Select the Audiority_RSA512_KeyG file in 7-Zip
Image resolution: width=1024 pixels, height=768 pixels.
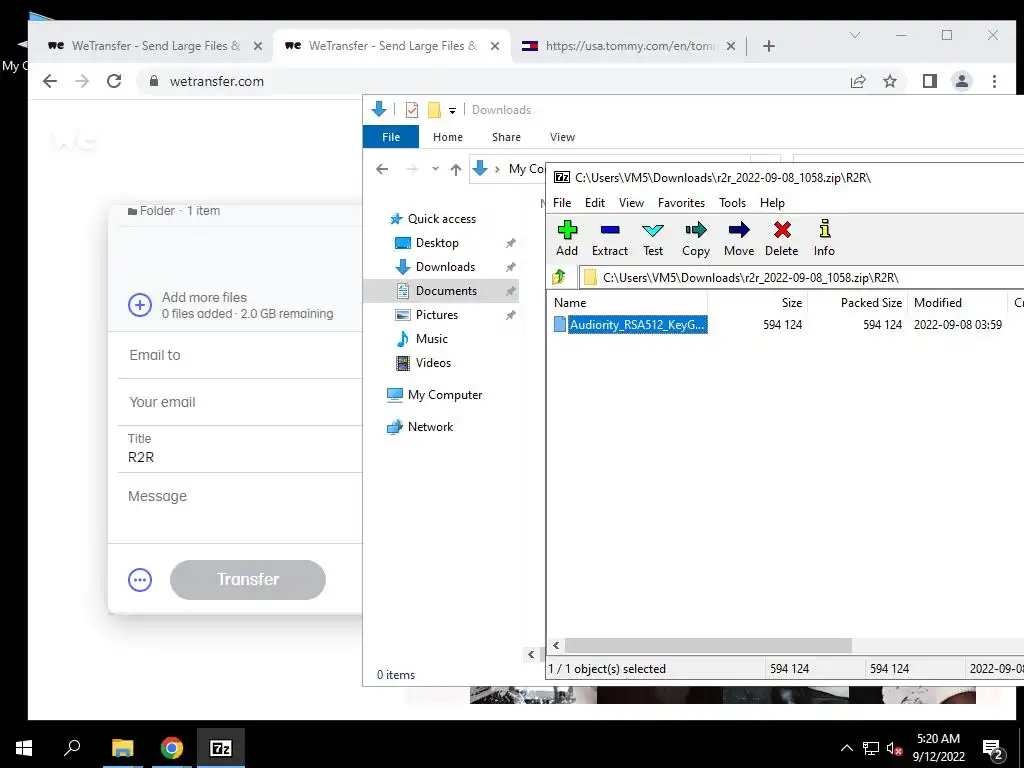pos(630,325)
